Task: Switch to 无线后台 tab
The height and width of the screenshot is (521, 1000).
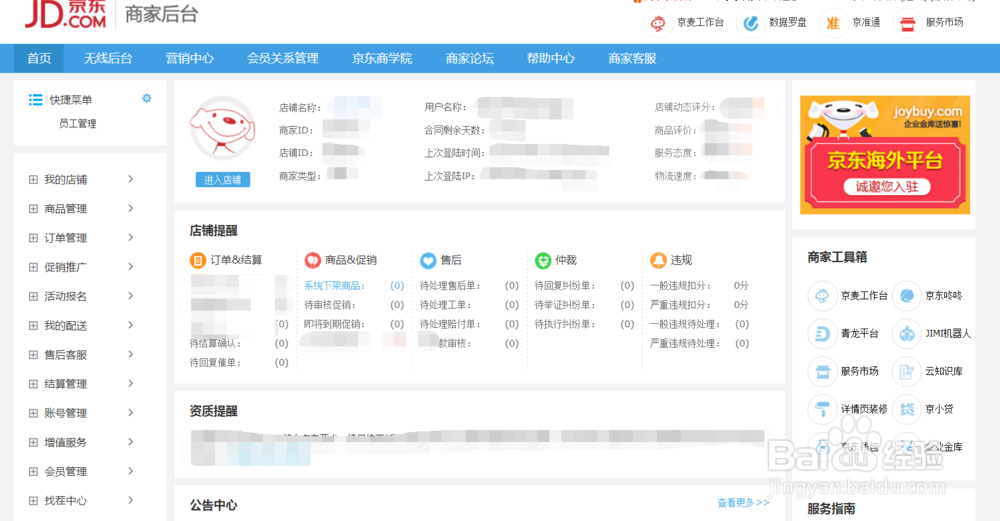Action: coord(108,59)
